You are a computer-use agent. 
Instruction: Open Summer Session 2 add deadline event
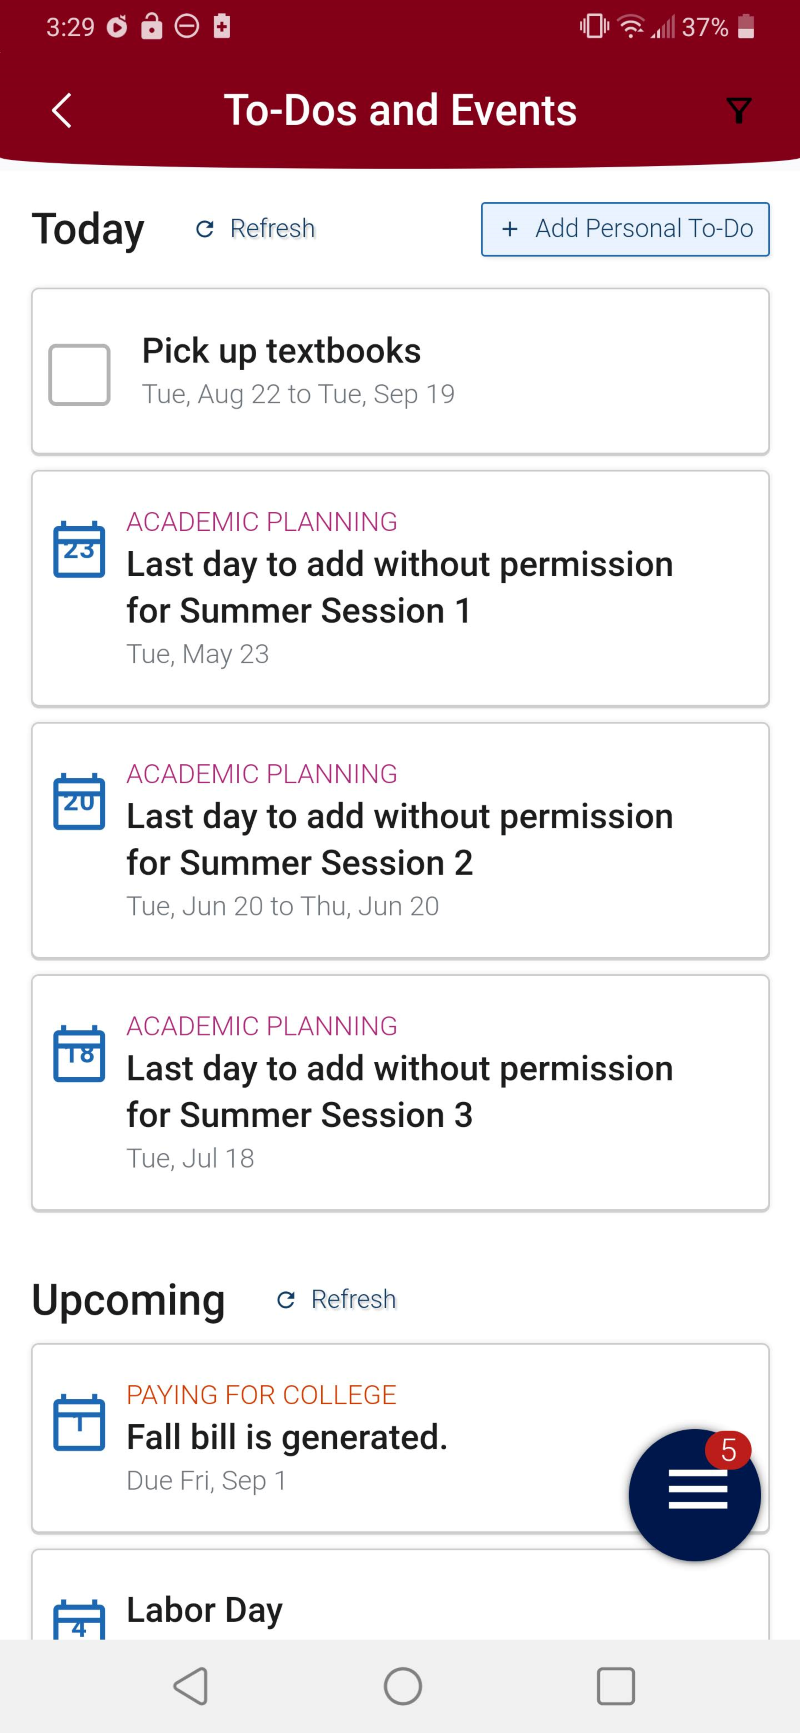point(400,840)
